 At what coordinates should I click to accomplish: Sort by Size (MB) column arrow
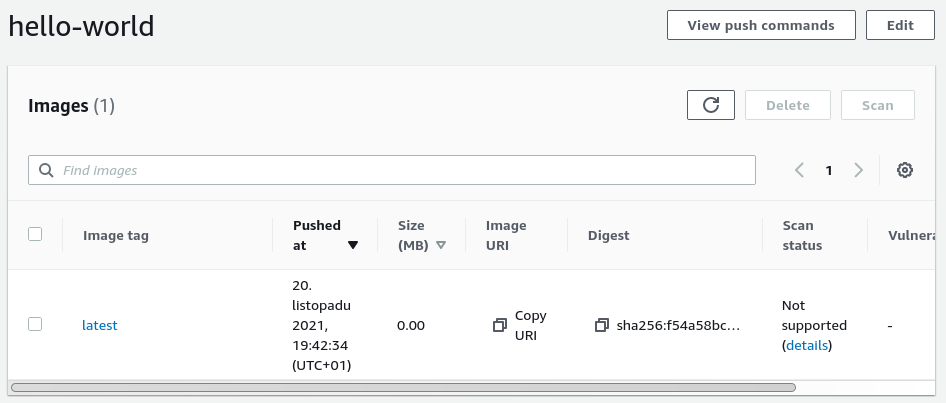point(441,245)
